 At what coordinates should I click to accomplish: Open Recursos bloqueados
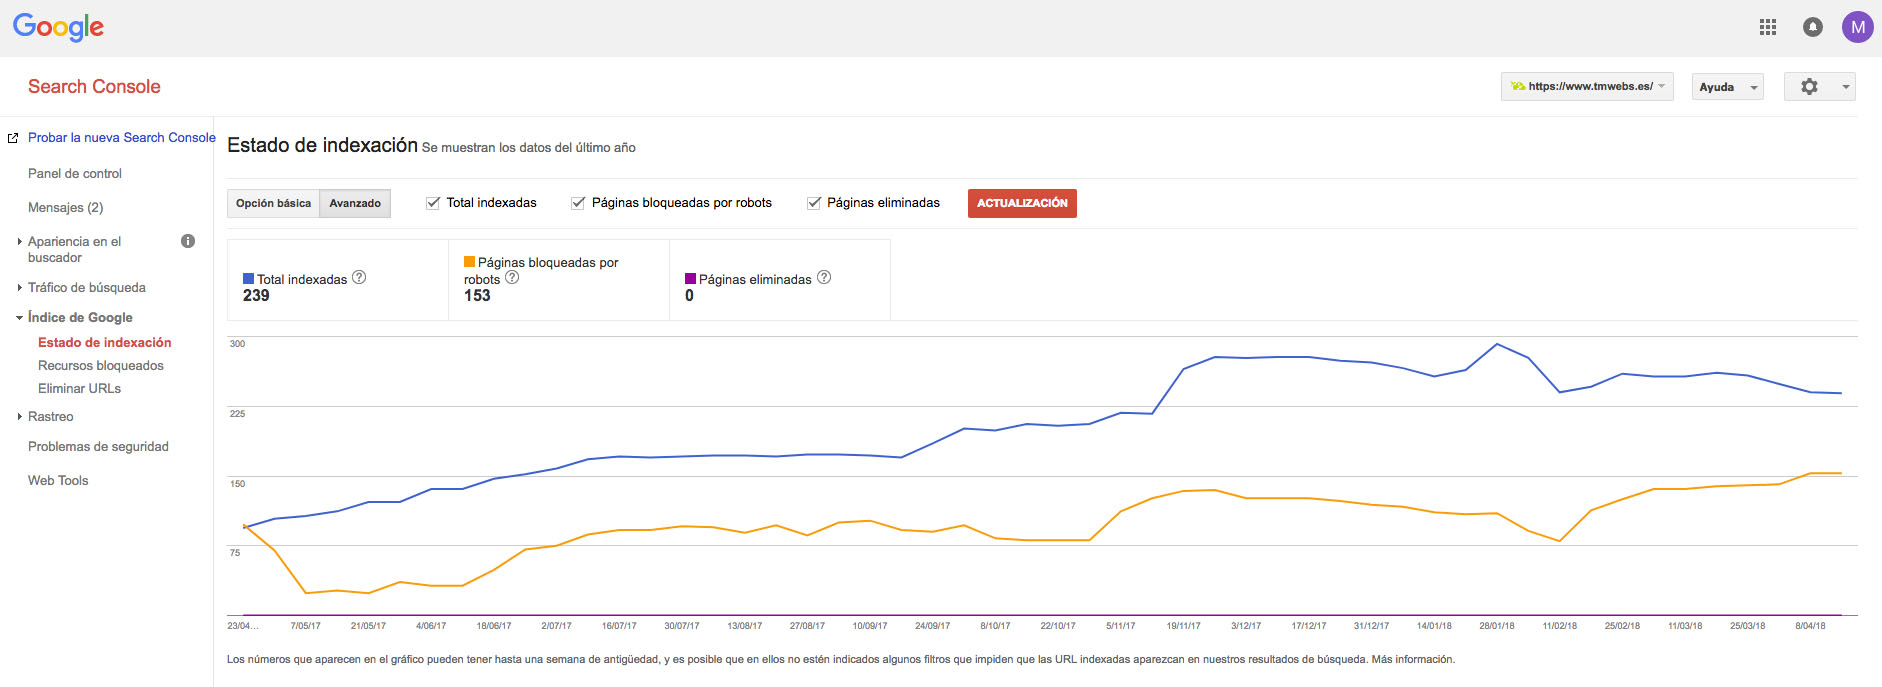[101, 365]
